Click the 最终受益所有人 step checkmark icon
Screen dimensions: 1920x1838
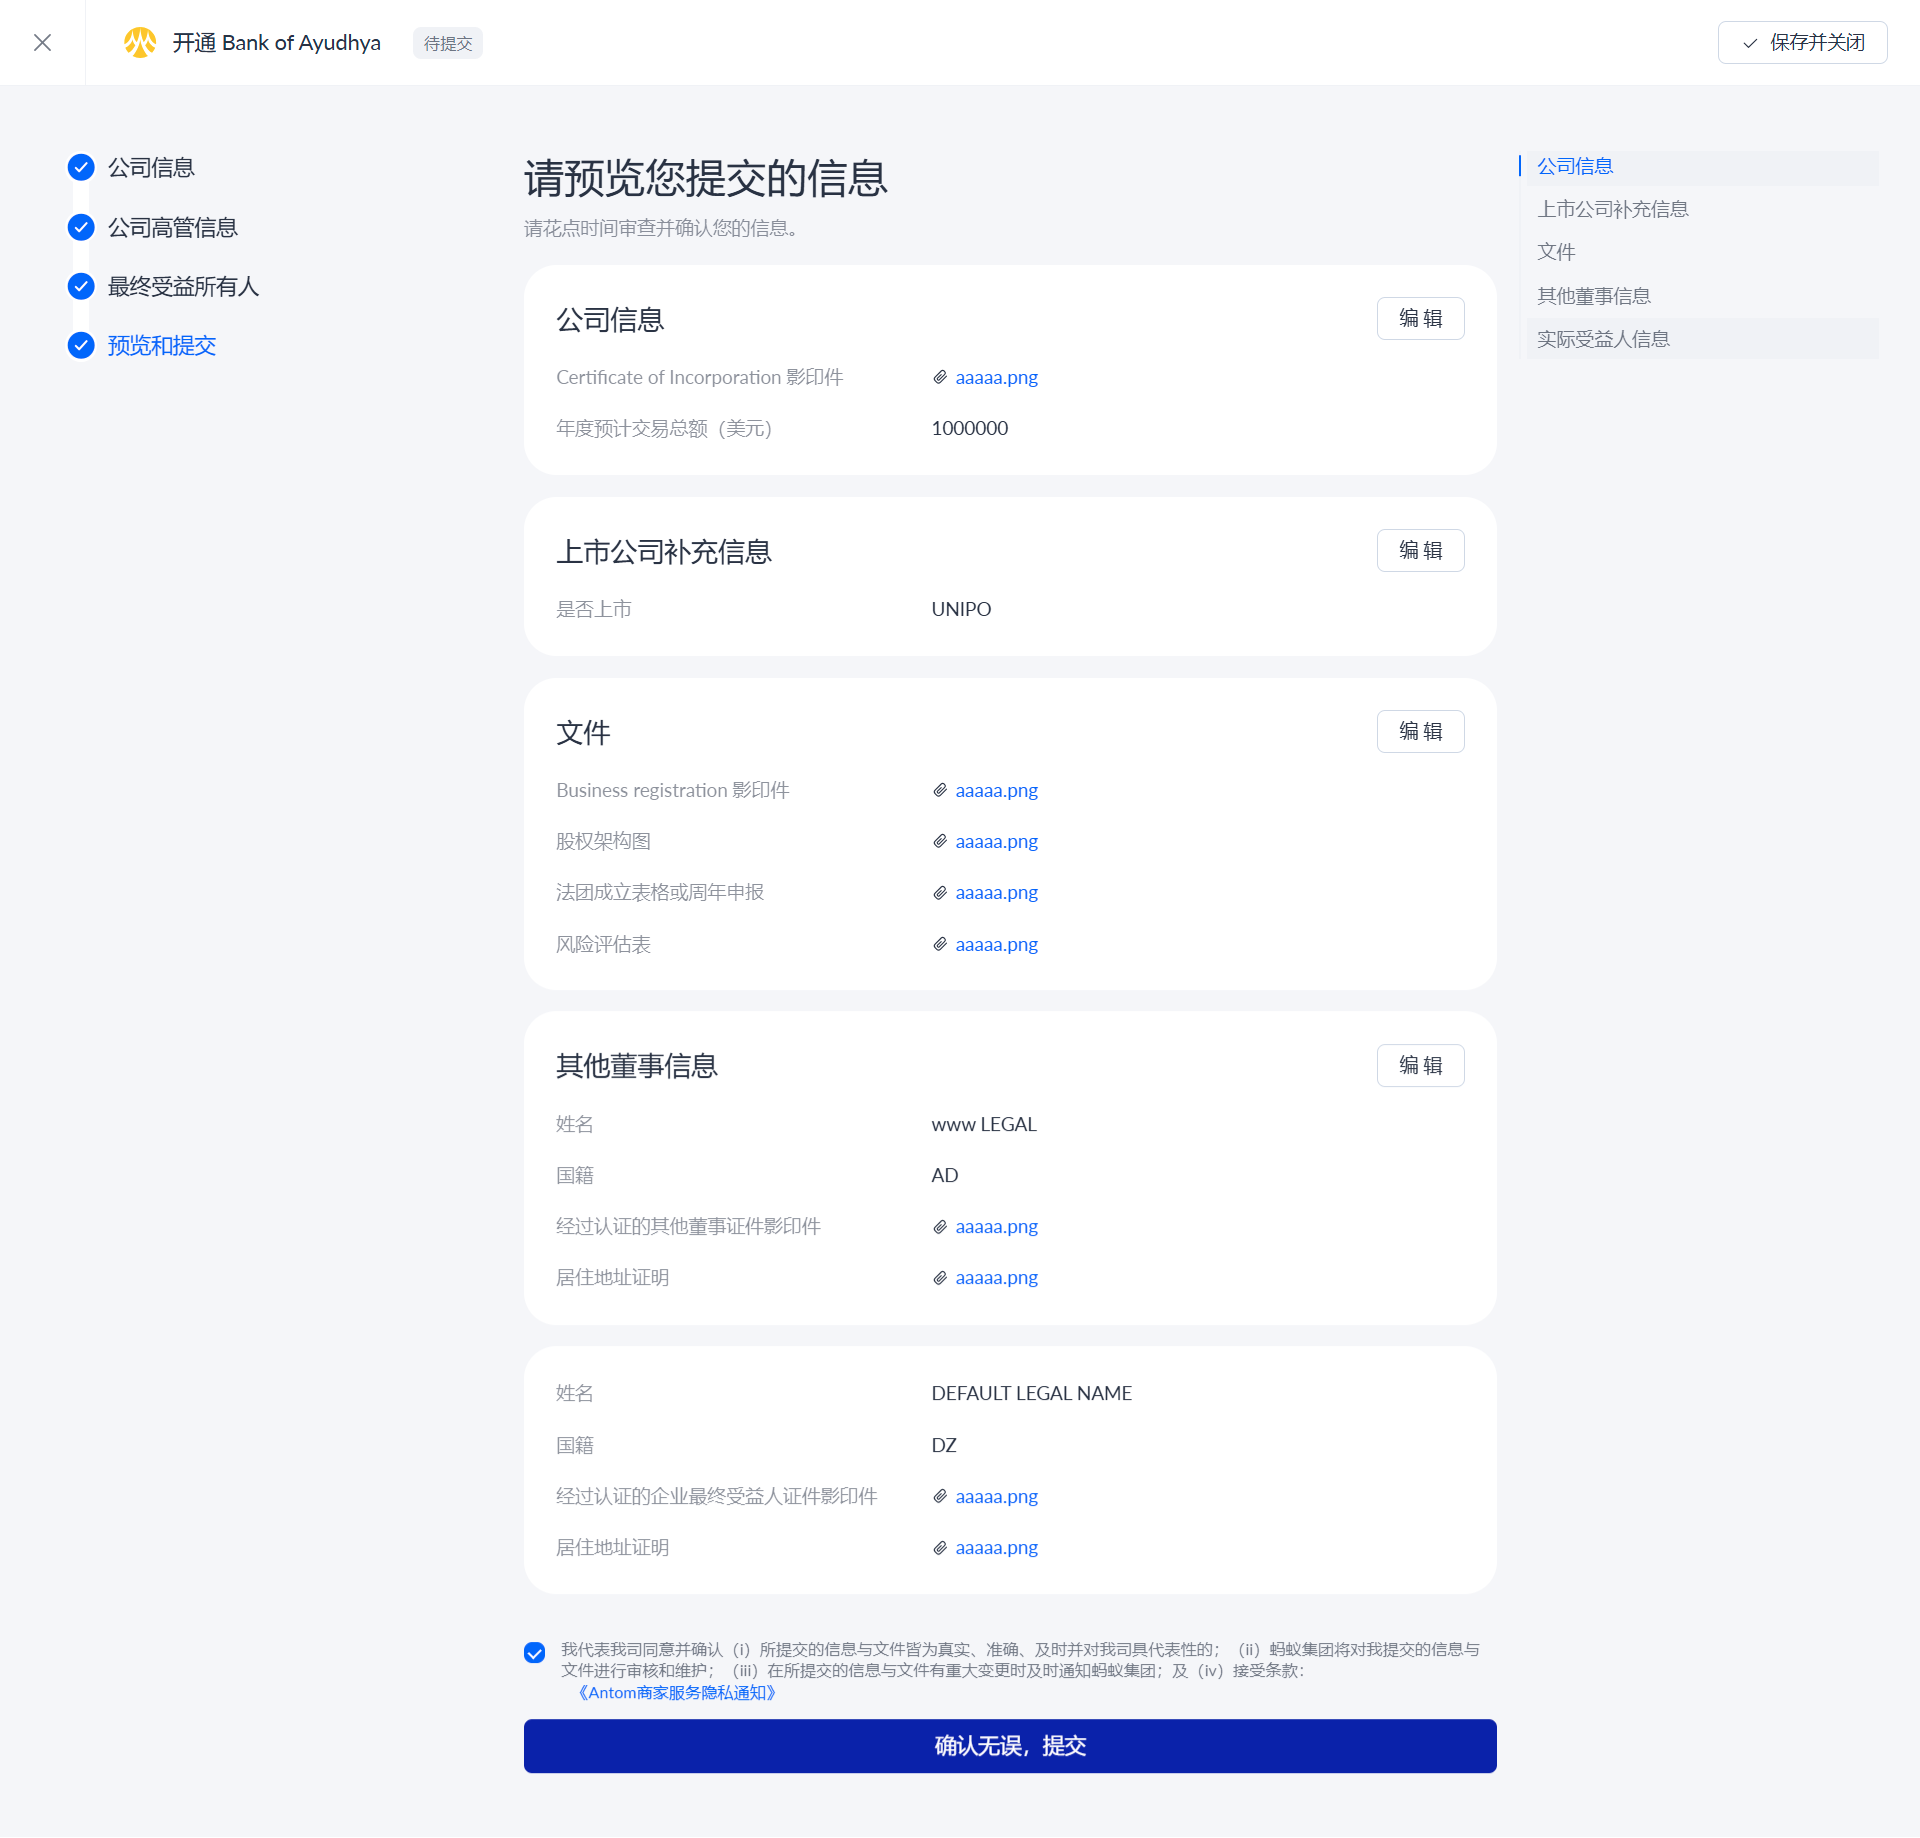(81, 286)
